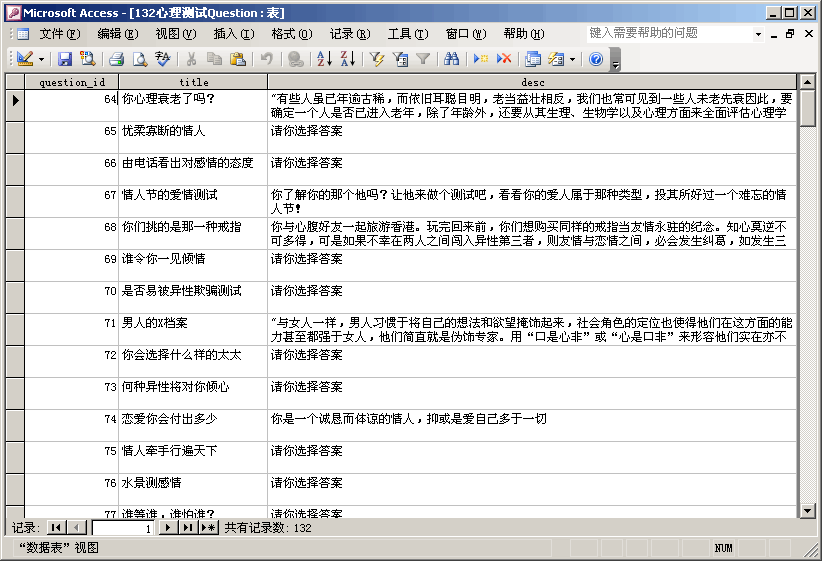The width and height of the screenshot is (822, 561).
Task: Apply Filter By Selection icon
Action: (x=376, y=59)
